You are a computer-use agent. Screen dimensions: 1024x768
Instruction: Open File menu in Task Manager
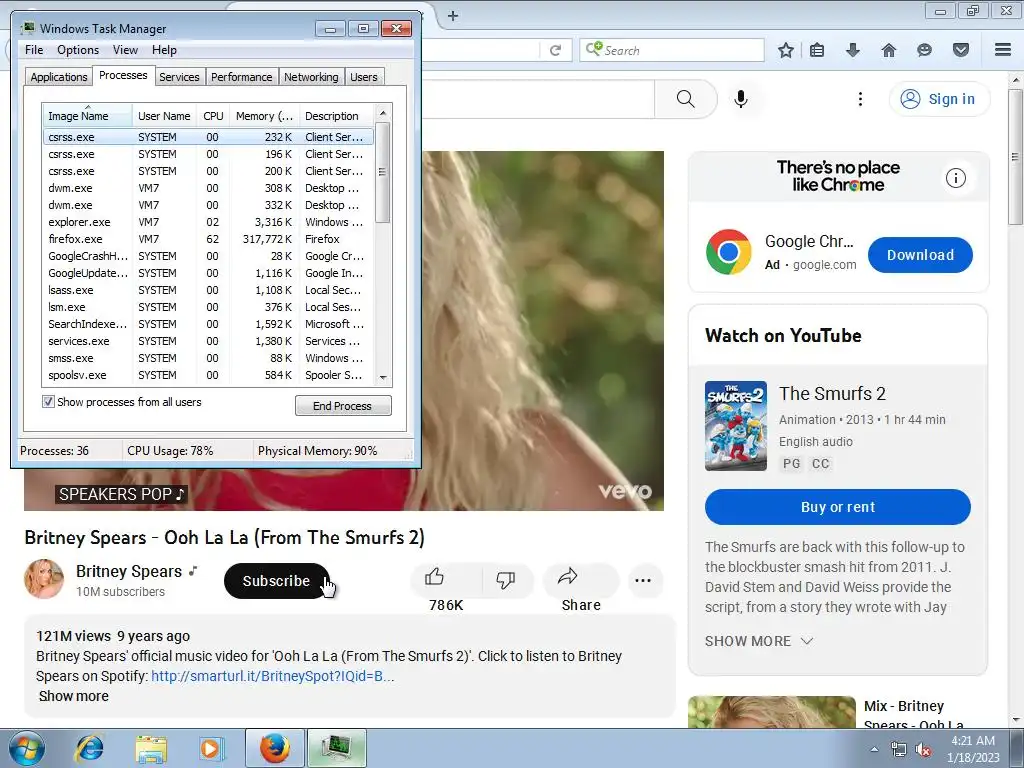34,50
